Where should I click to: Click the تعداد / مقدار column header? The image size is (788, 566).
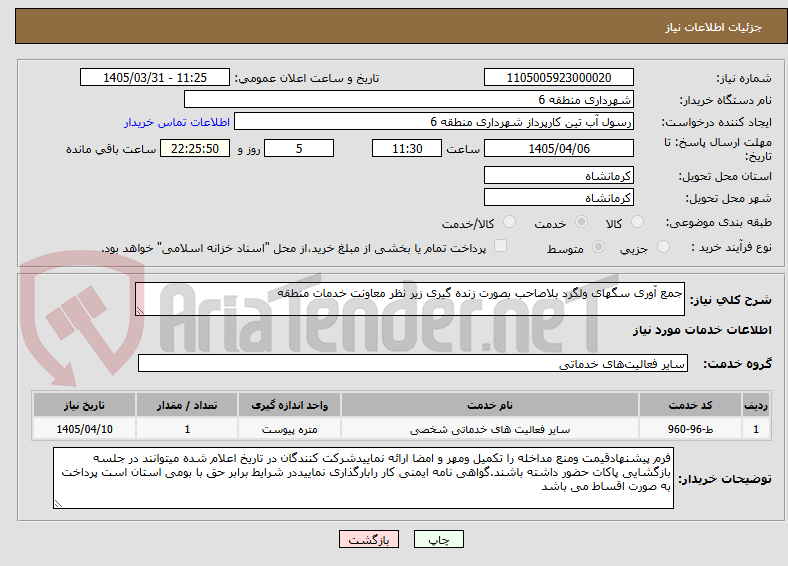(187, 405)
